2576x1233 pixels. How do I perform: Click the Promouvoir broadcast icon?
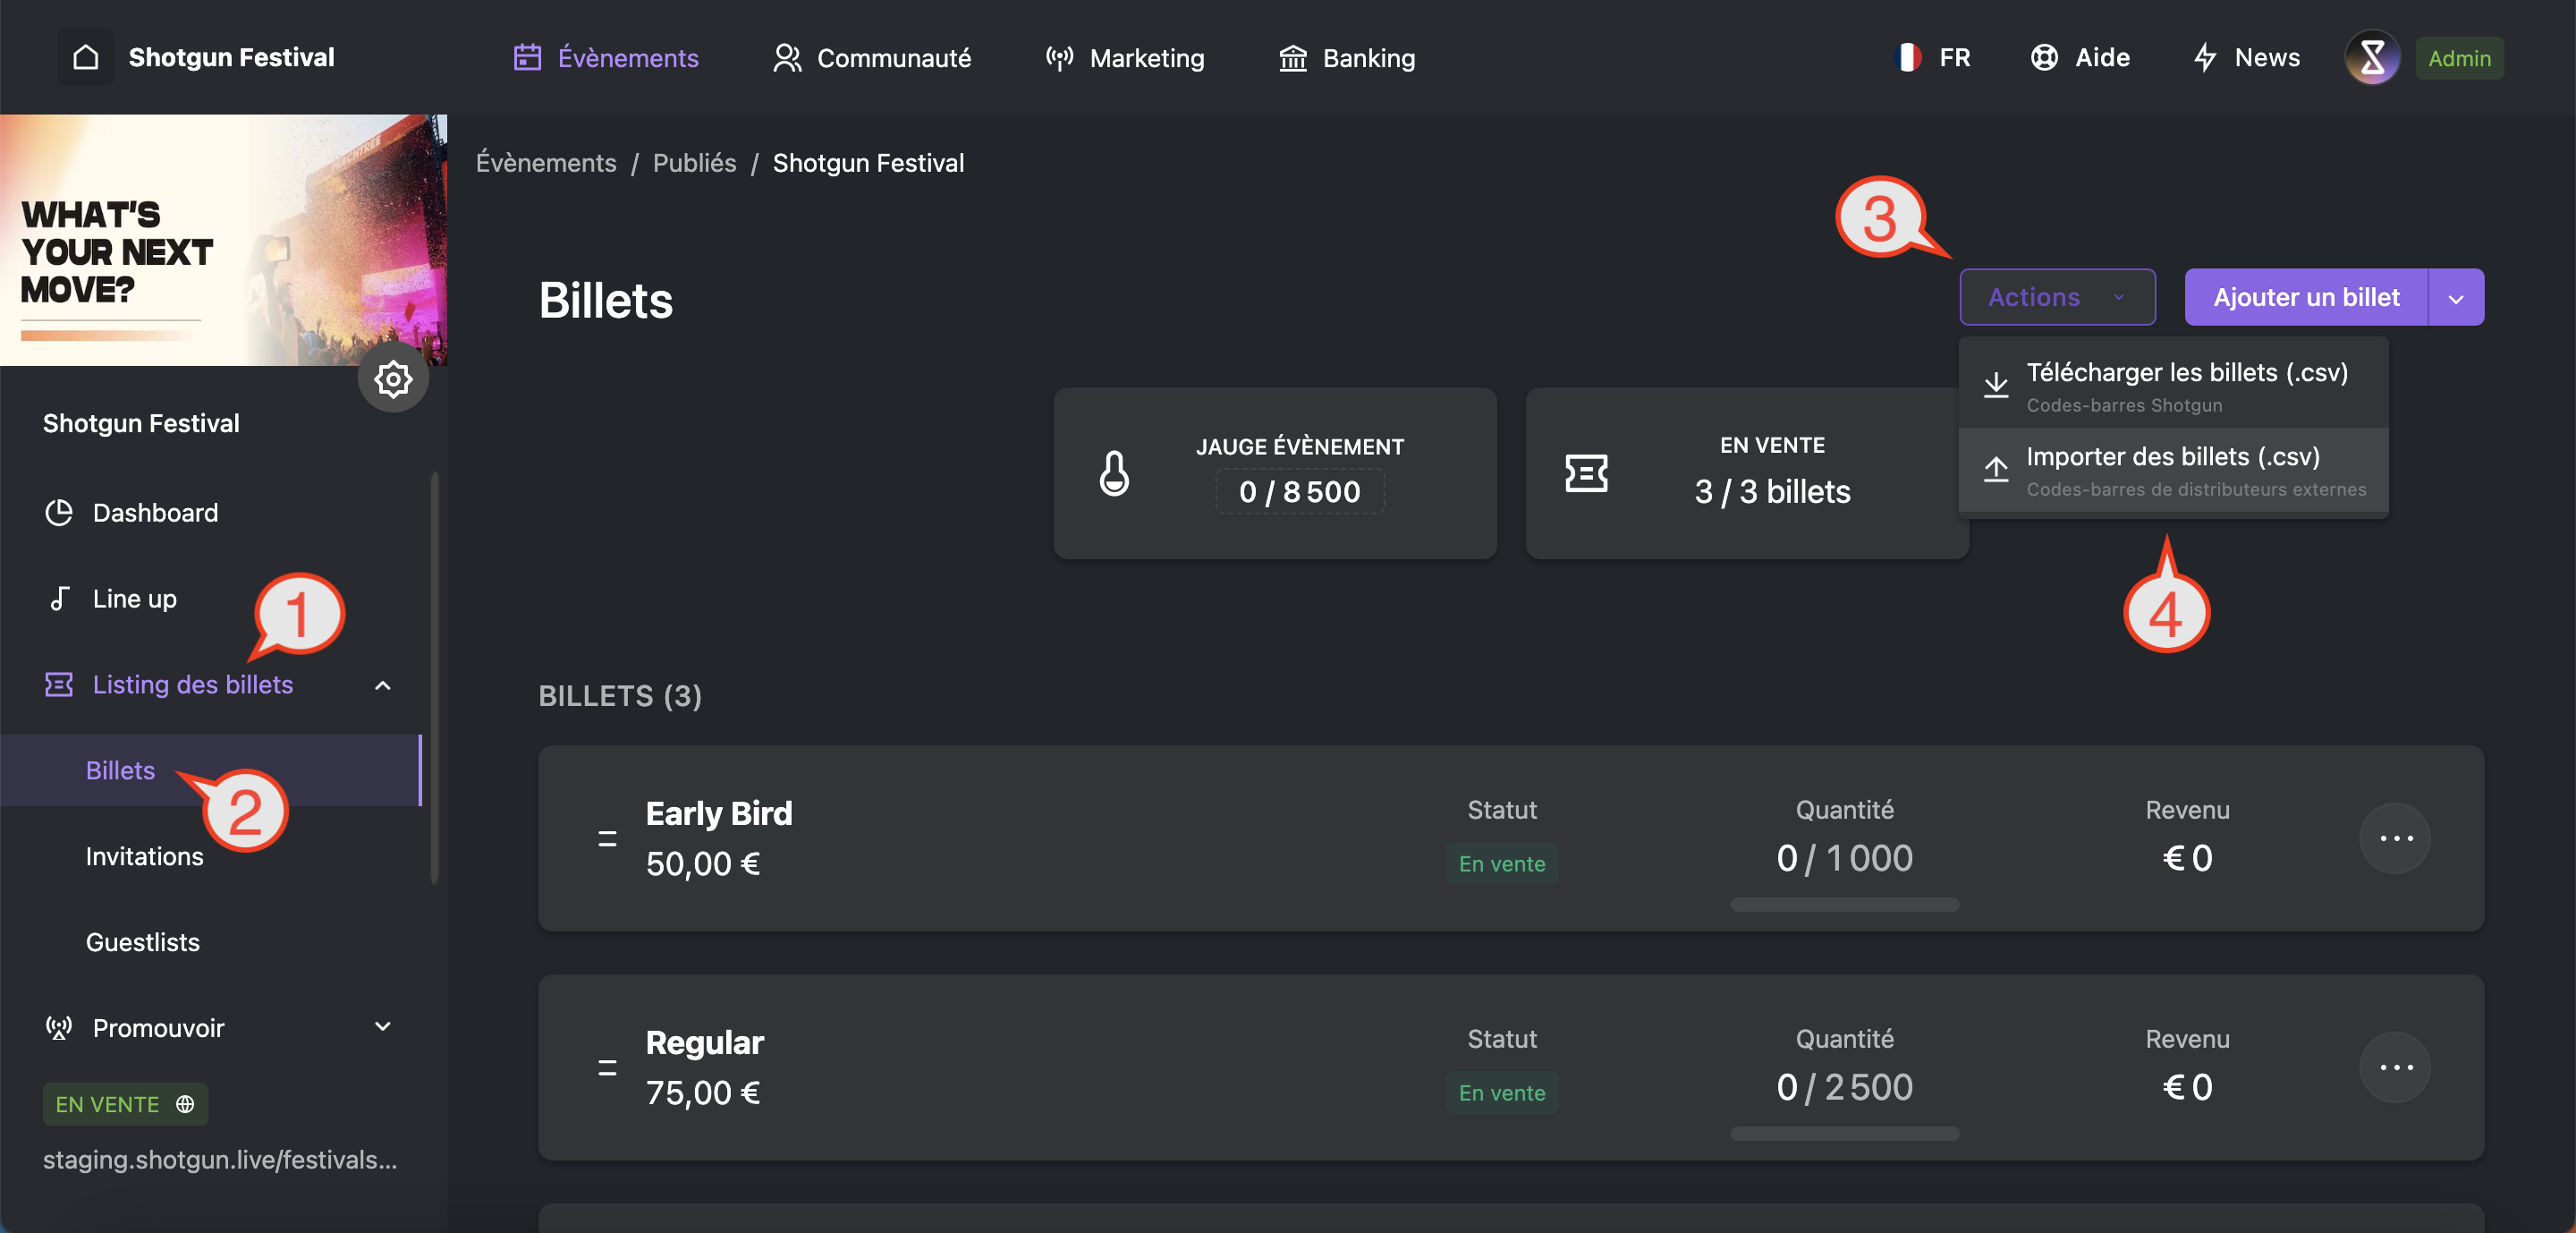click(59, 1027)
